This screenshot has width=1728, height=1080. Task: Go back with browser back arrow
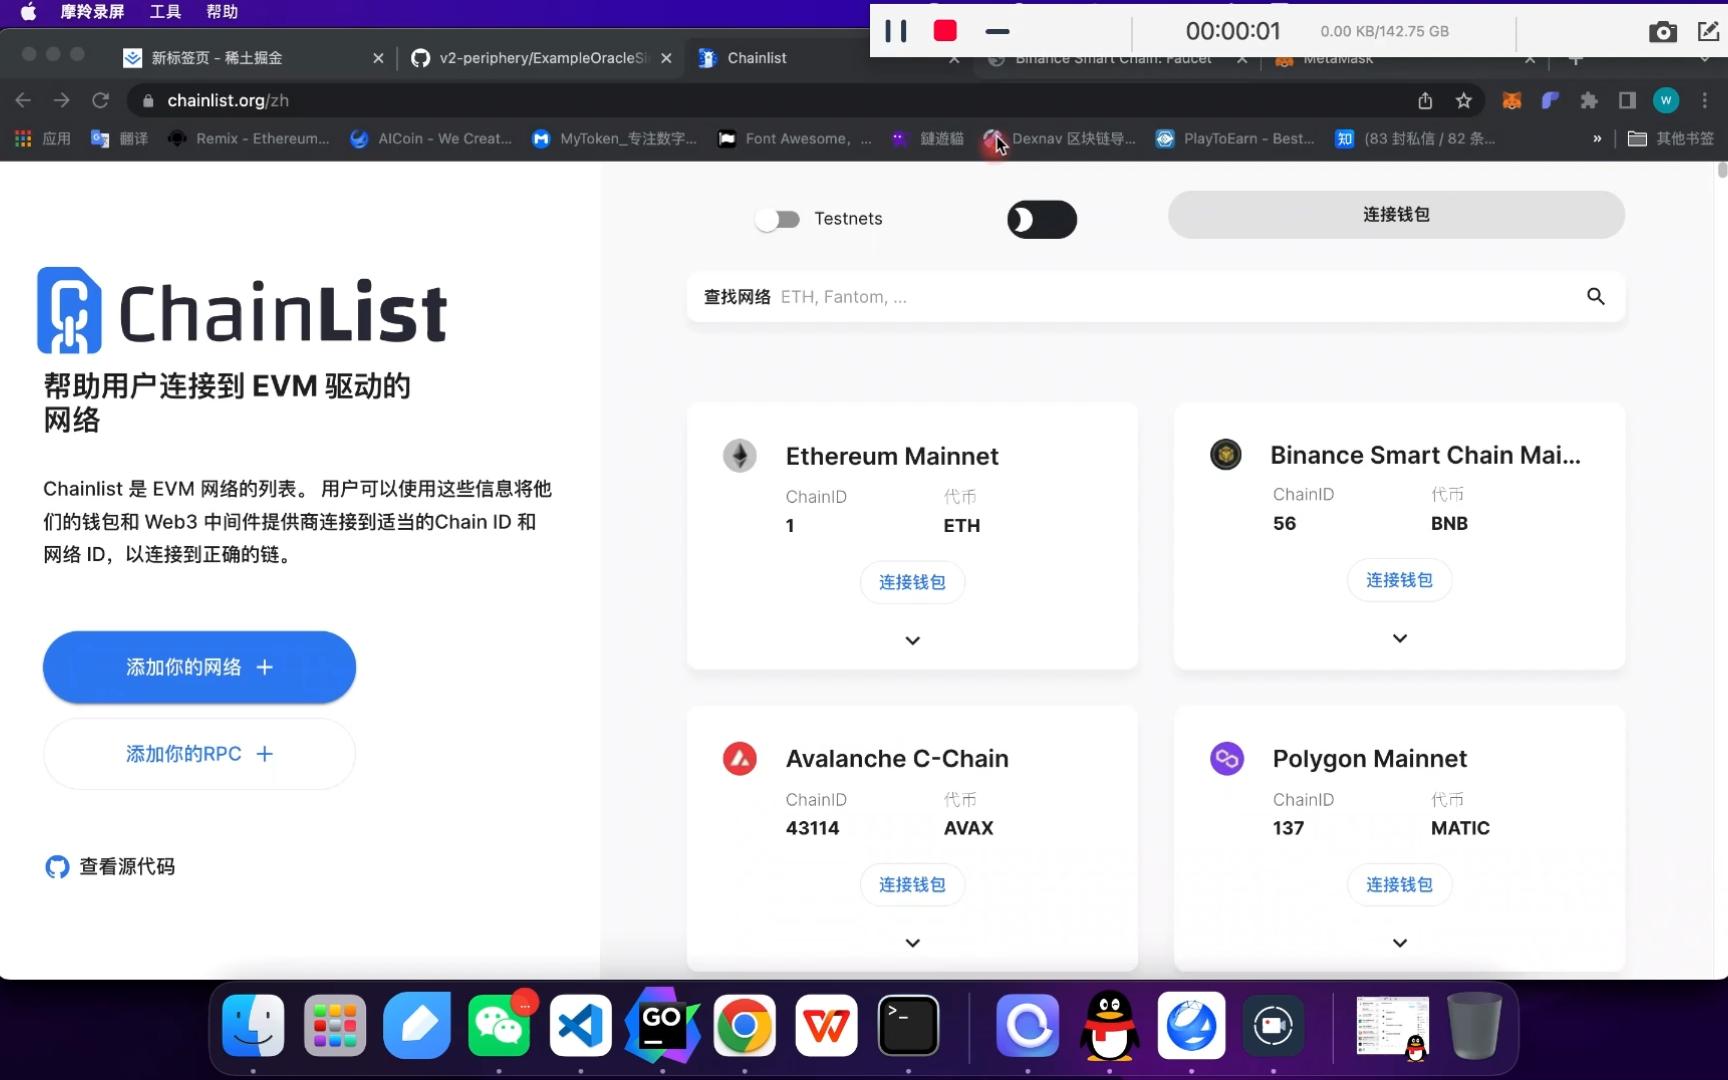23,100
